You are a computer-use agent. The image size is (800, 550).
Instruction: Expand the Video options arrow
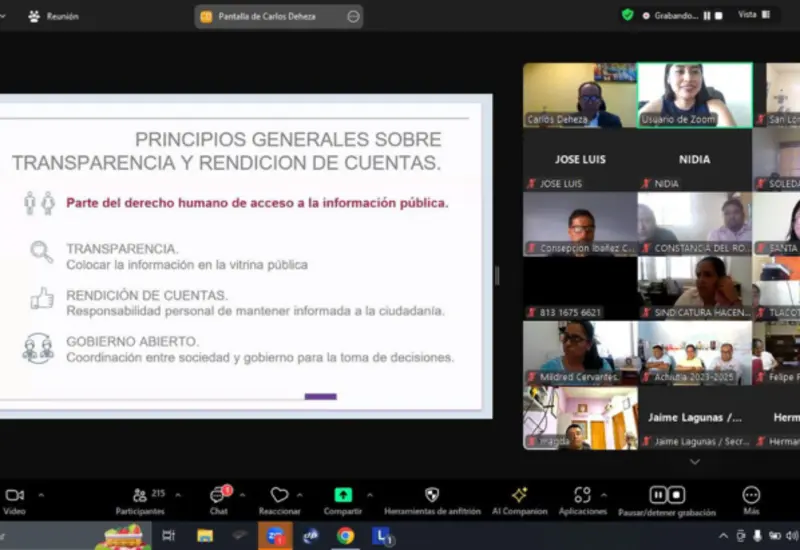tap(41, 494)
